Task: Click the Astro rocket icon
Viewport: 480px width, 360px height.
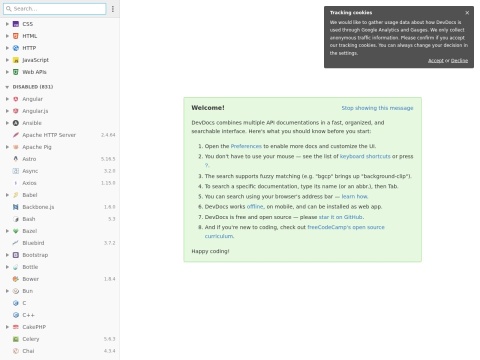Action: click(16, 159)
